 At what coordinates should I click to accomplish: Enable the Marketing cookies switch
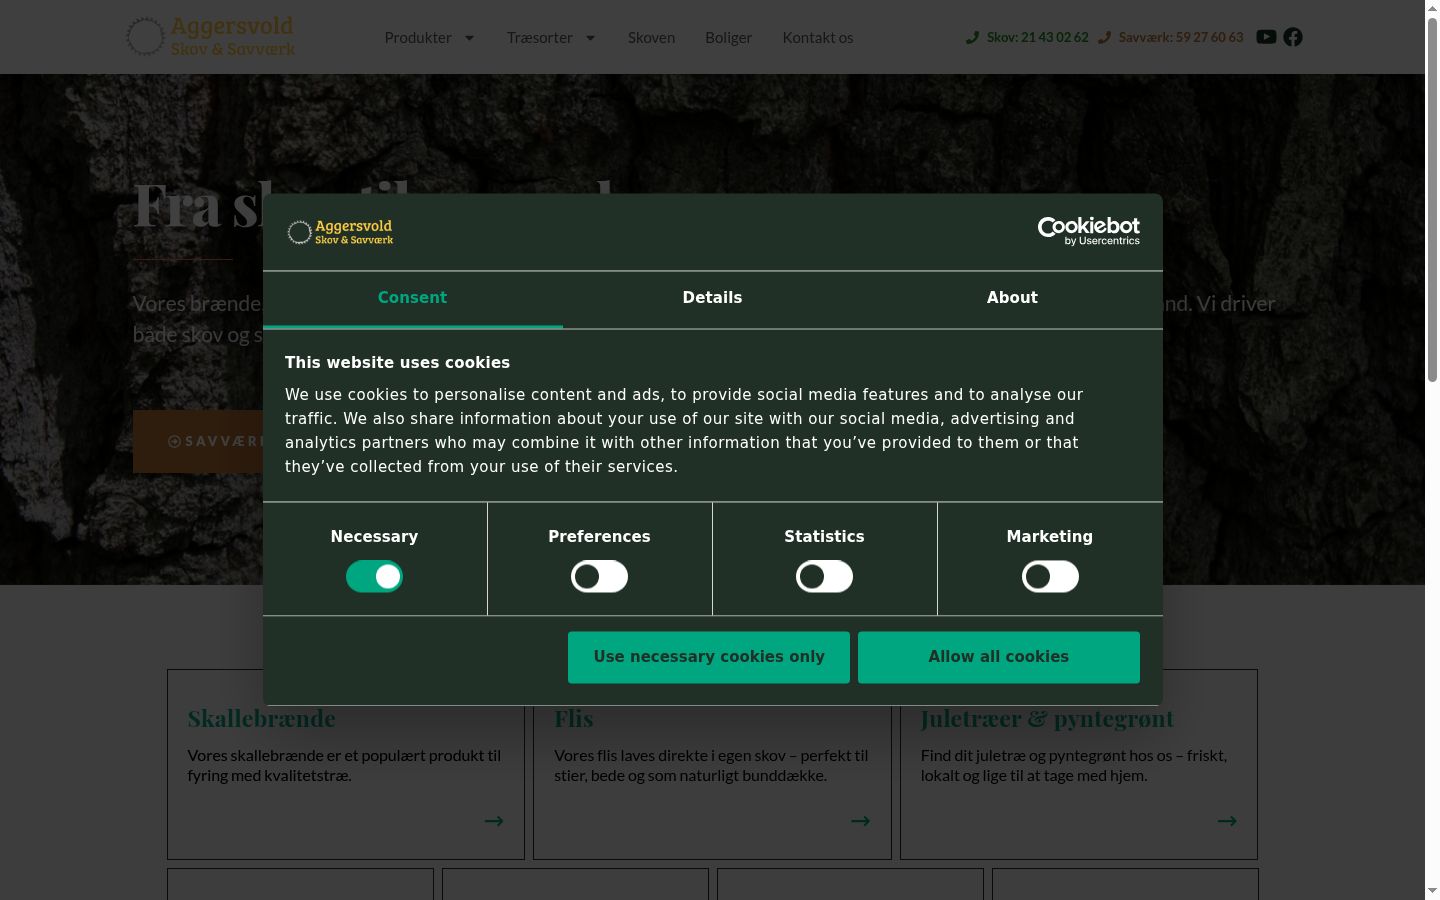(1050, 577)
